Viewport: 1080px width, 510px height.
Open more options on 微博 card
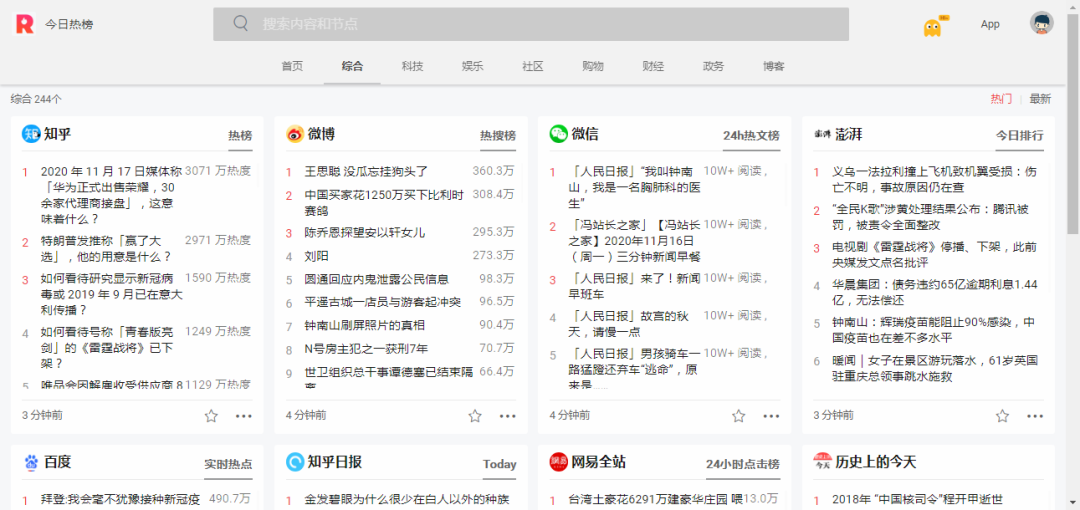[508, 416]
